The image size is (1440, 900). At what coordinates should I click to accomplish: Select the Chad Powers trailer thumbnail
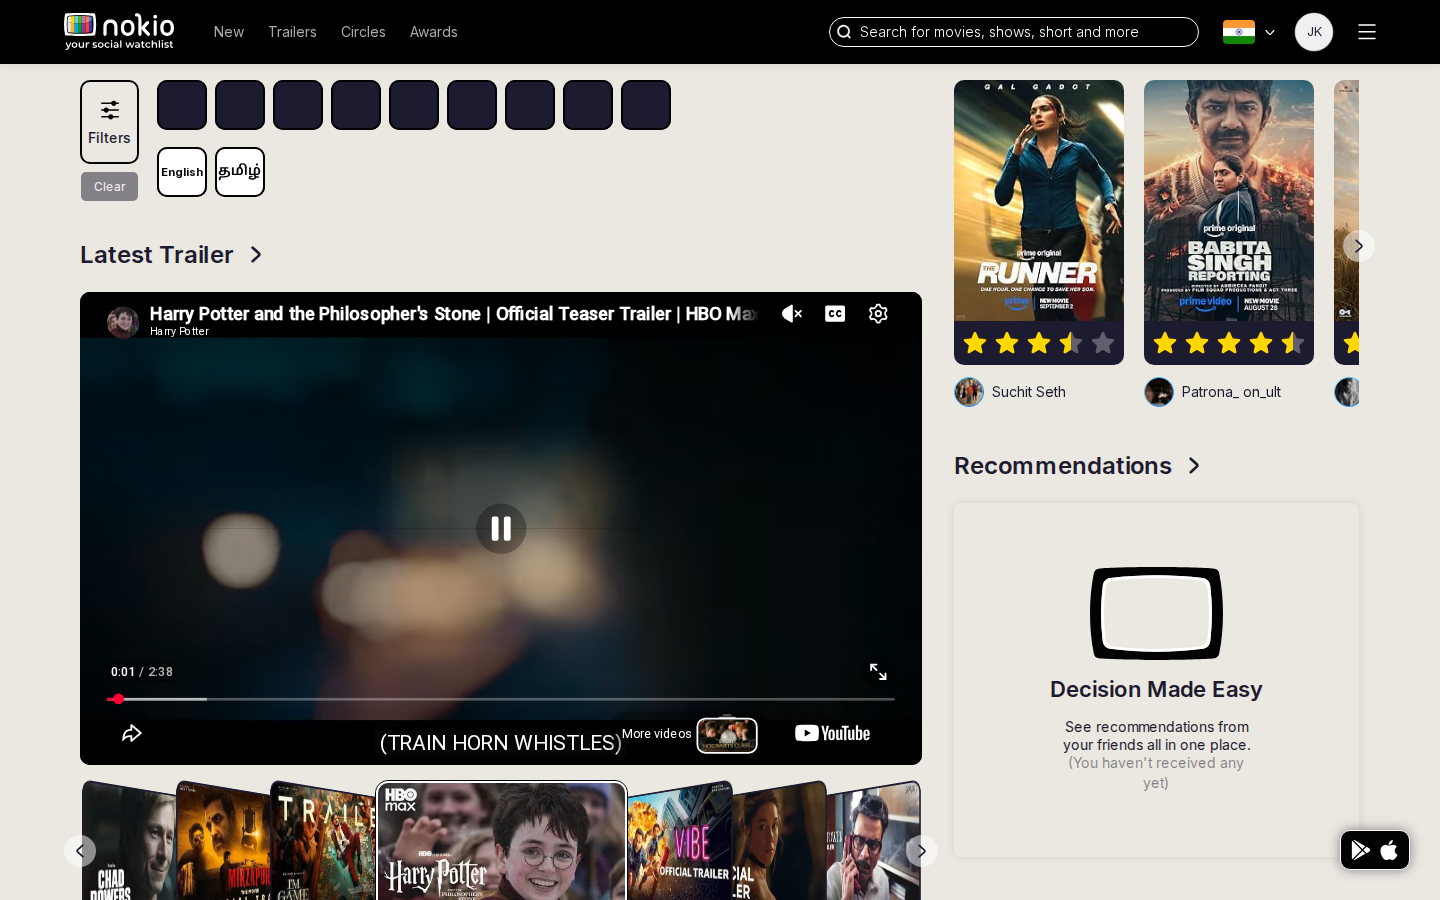(128, 842)
